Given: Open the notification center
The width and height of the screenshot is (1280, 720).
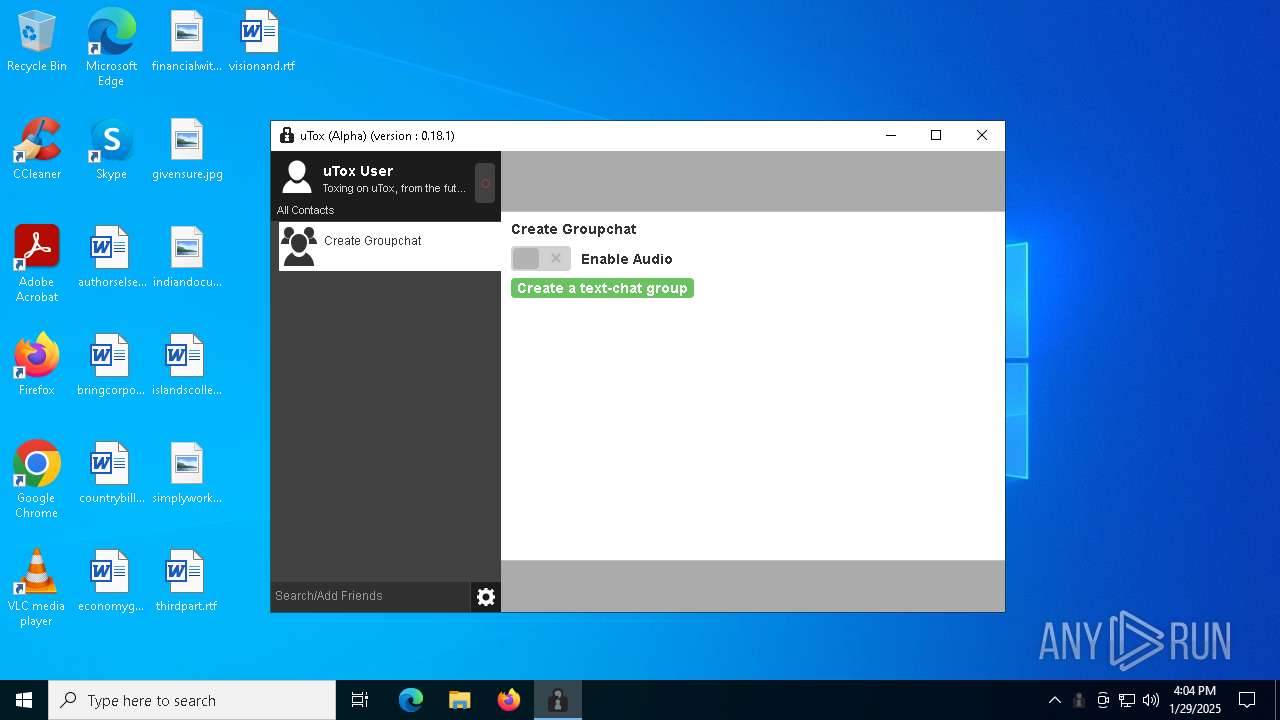Looking at the screenshot, I should click(x=1247, y=700).
